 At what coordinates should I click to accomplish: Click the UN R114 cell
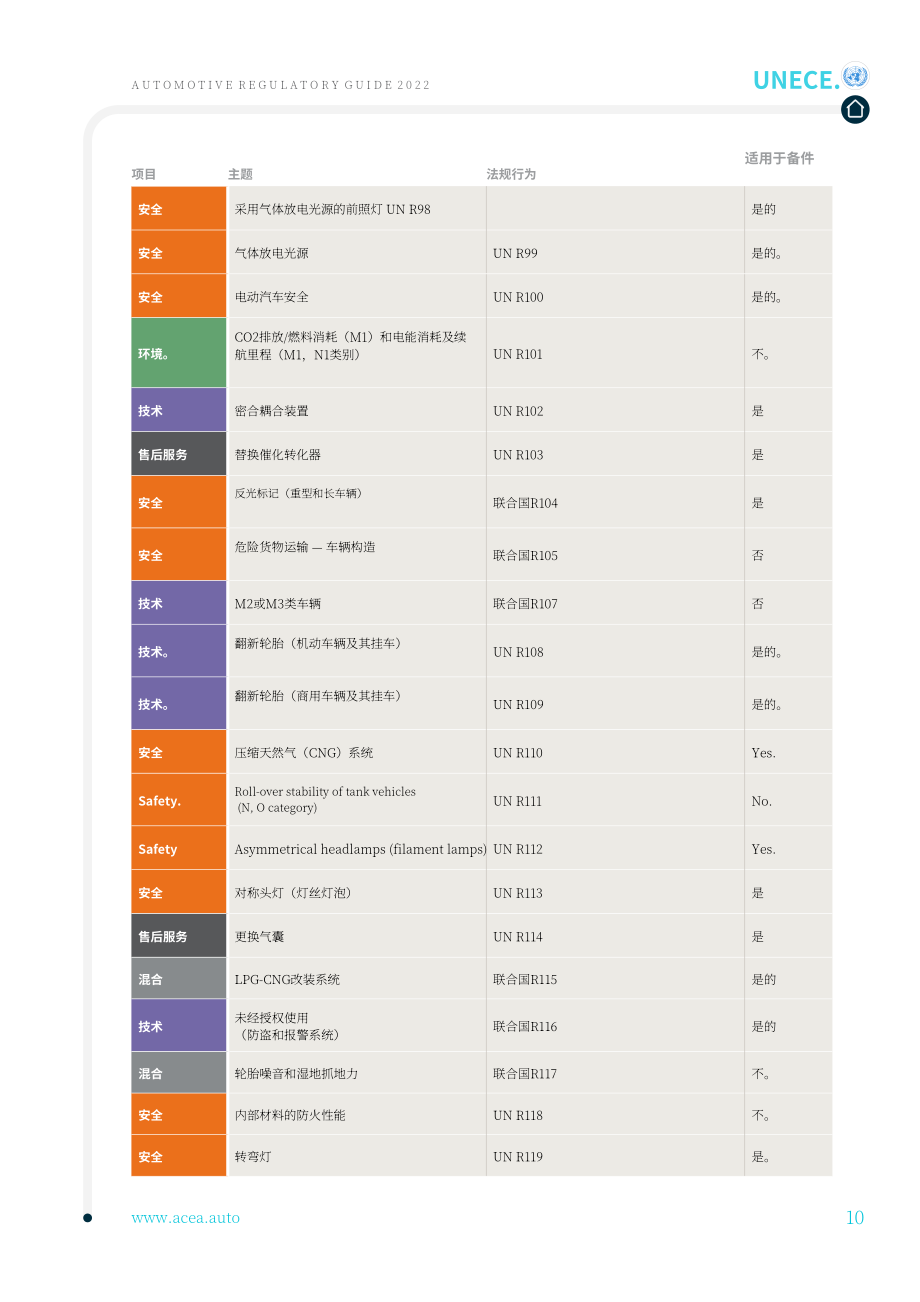tap(615, 936)
